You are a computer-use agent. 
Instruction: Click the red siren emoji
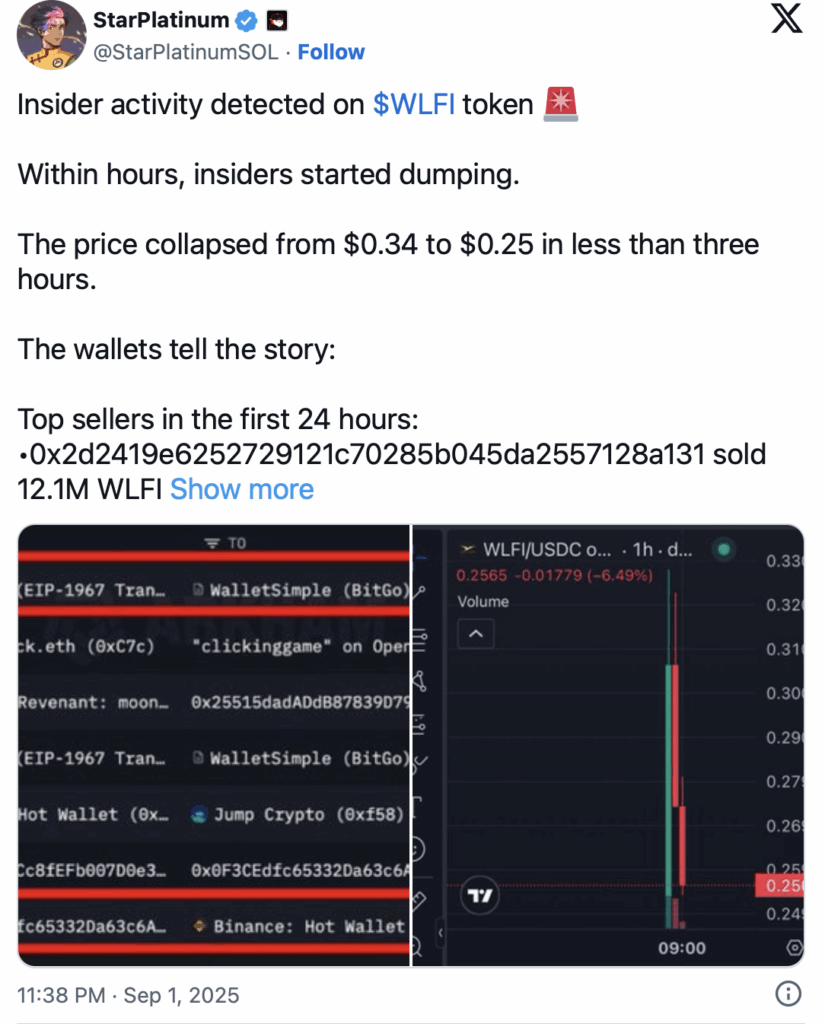(560, 104)
